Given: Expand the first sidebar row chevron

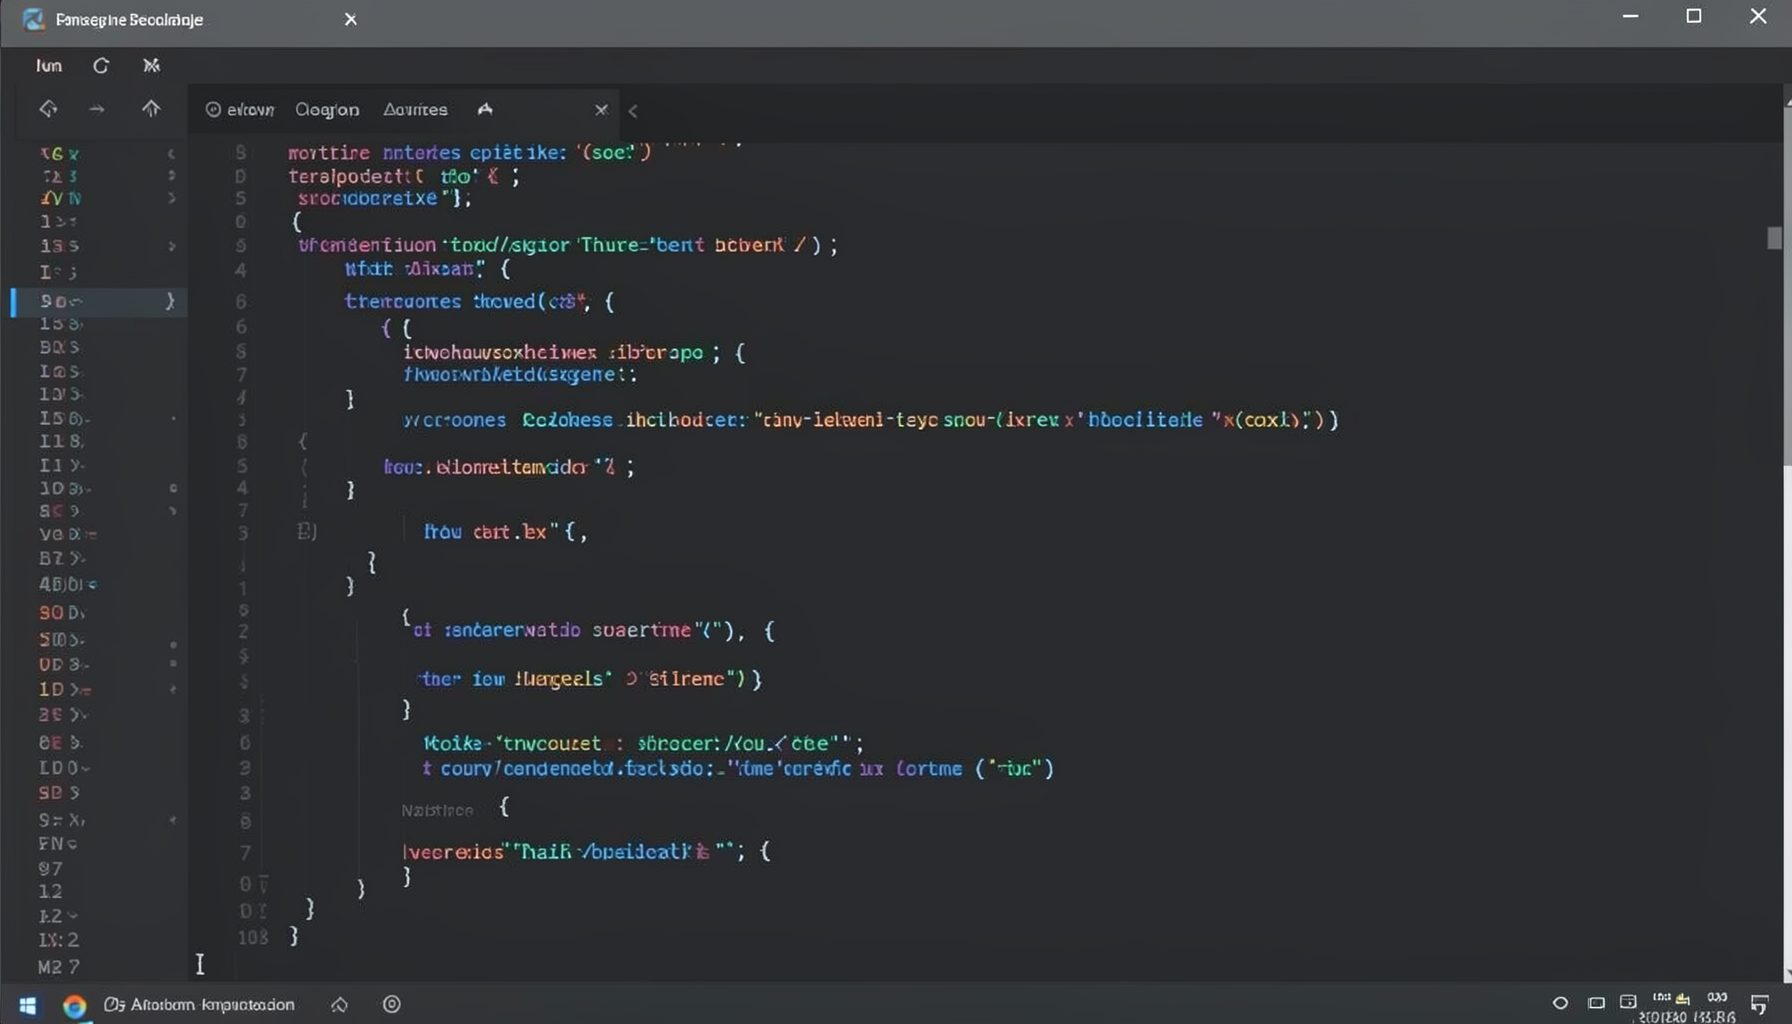Looking at the screenshot, I should tap(171, 153).
